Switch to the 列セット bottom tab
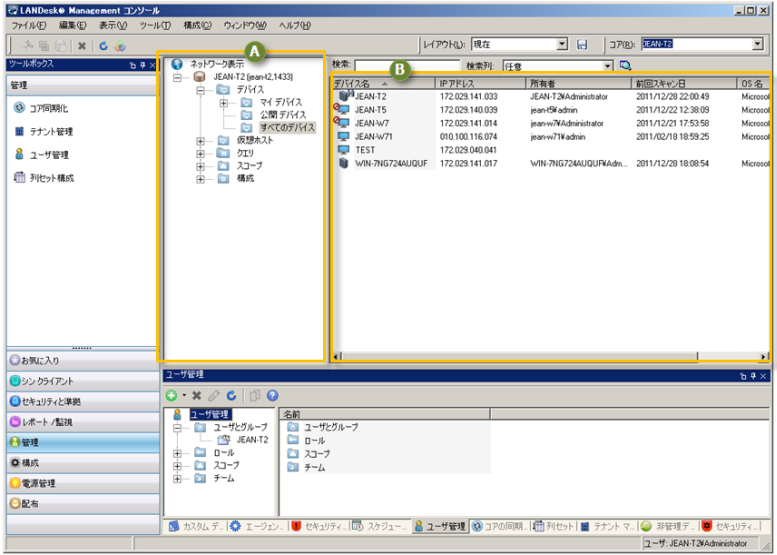The width and height of the screenshot is (777, 555). [x=554, y=526]
